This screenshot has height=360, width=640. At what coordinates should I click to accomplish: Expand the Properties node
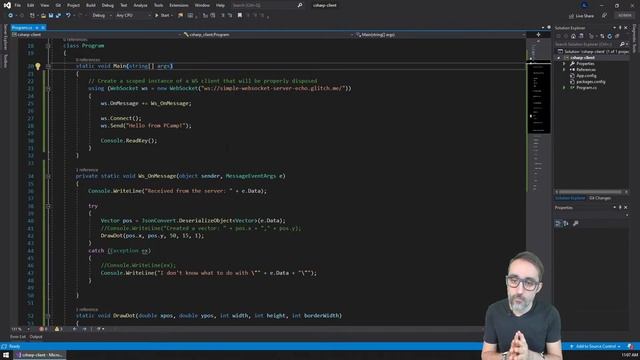pyautogui.click(x=564, y=64)
